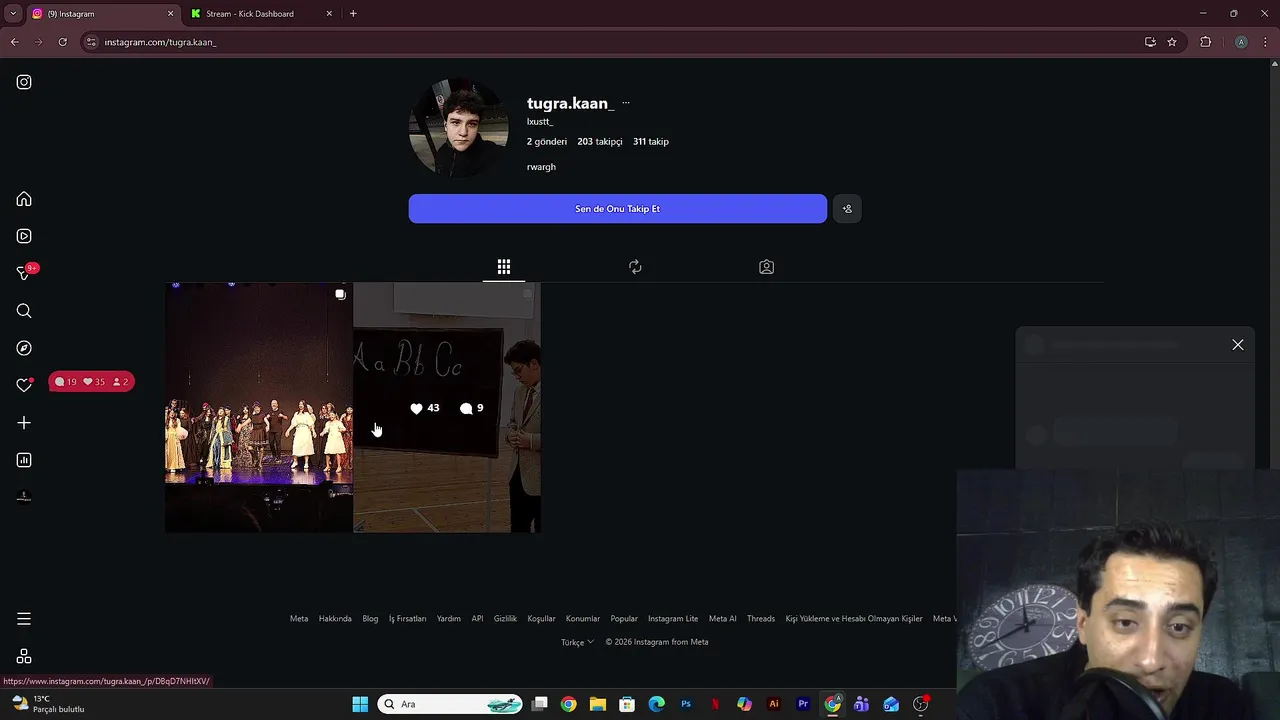1280x720 pixels.
Task: View the 311 takip following list
Action: click(x=651, y=141)
